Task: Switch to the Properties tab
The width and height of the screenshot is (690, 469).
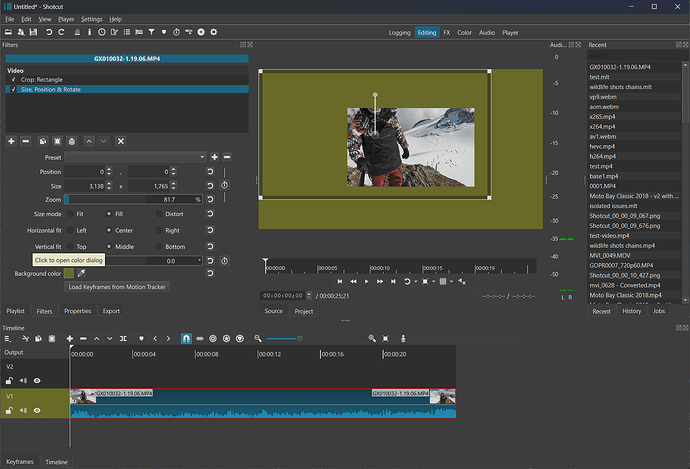Action: 77,311
